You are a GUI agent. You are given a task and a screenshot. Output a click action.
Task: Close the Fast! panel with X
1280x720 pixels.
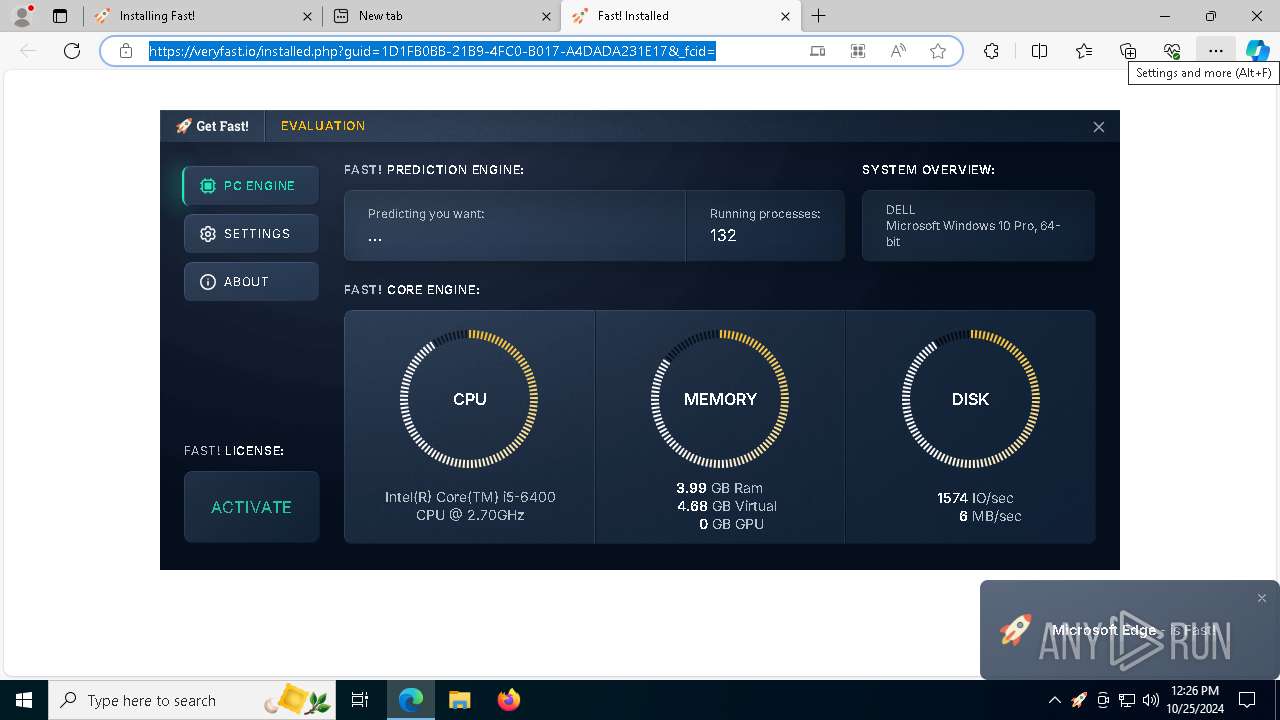1098,127
